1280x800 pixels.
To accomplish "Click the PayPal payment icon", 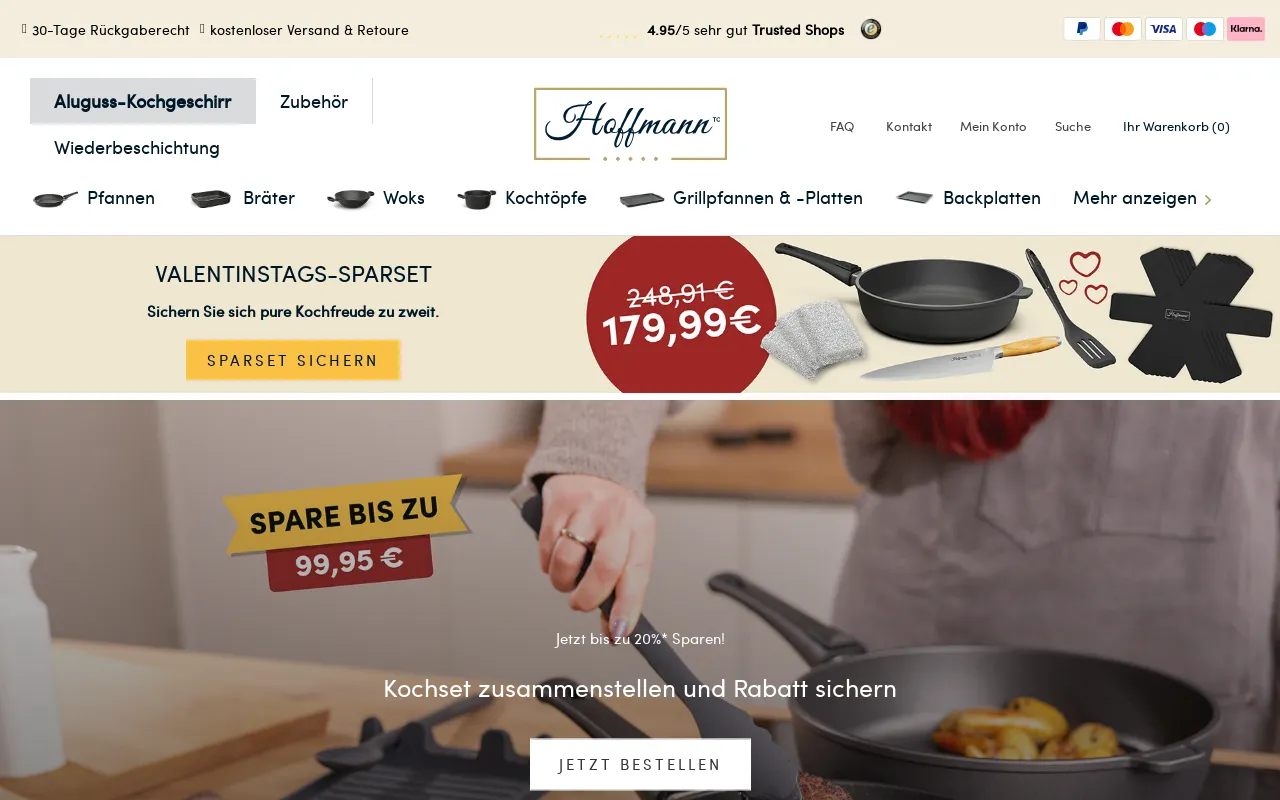I will tap(1082, 29).
